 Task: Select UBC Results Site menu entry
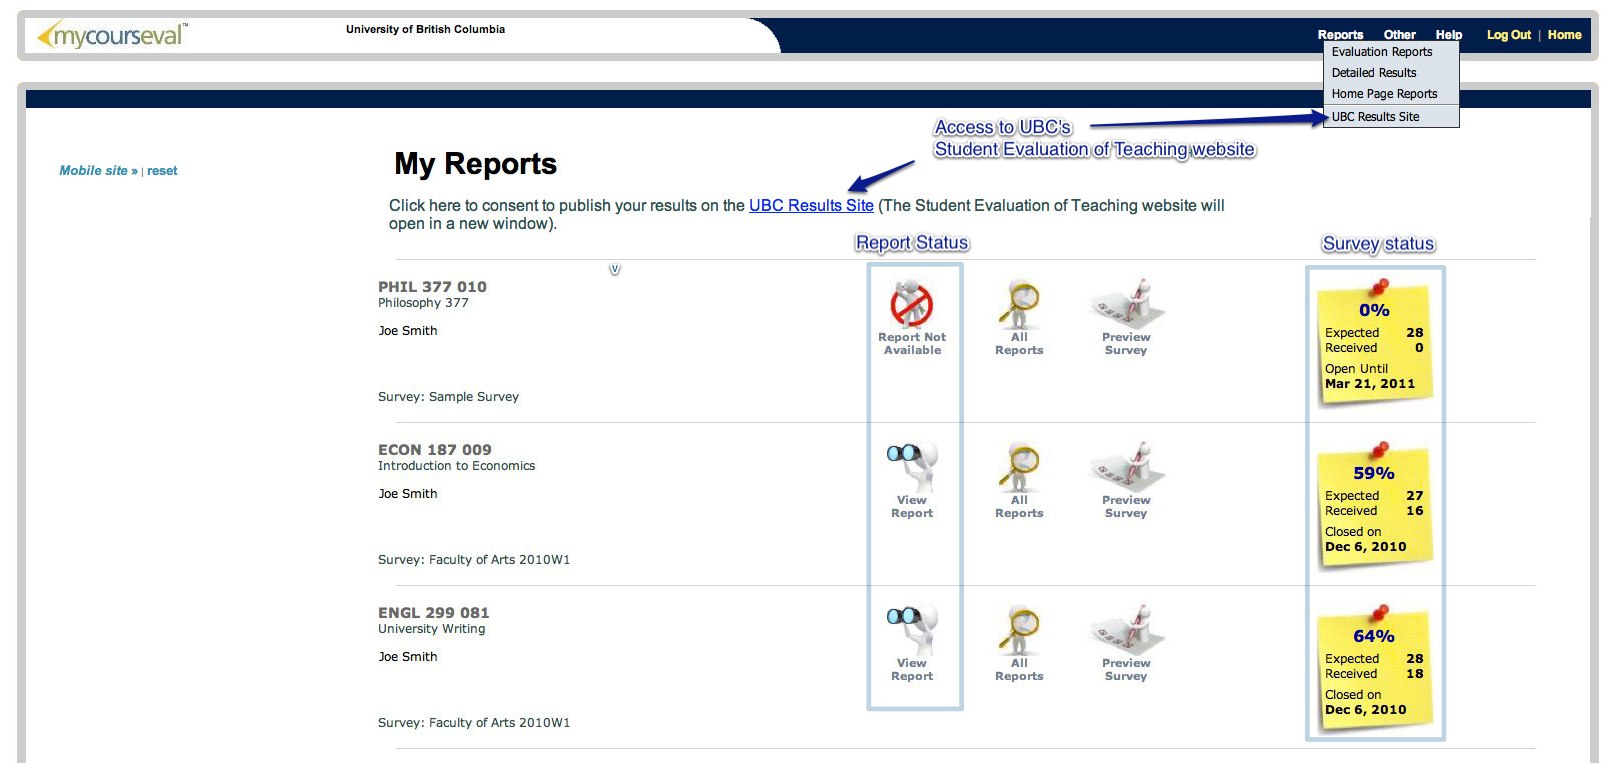1375,117
